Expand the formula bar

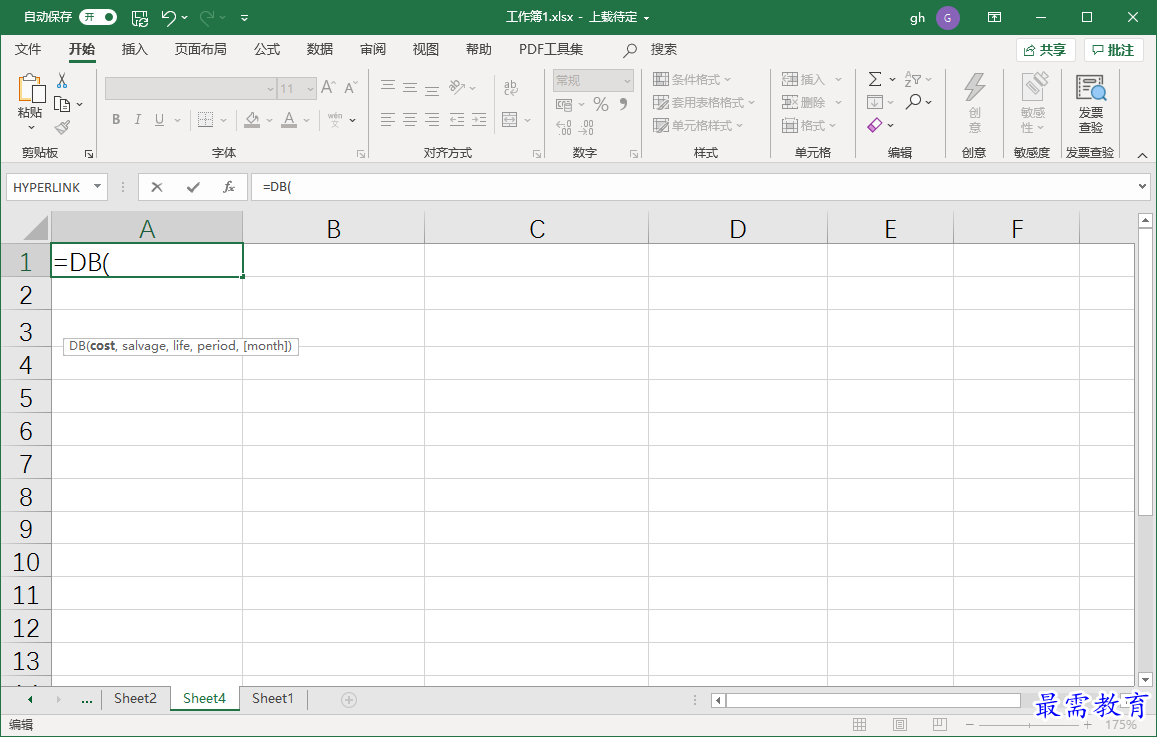pyautogui.click(x=1143, y=187)
